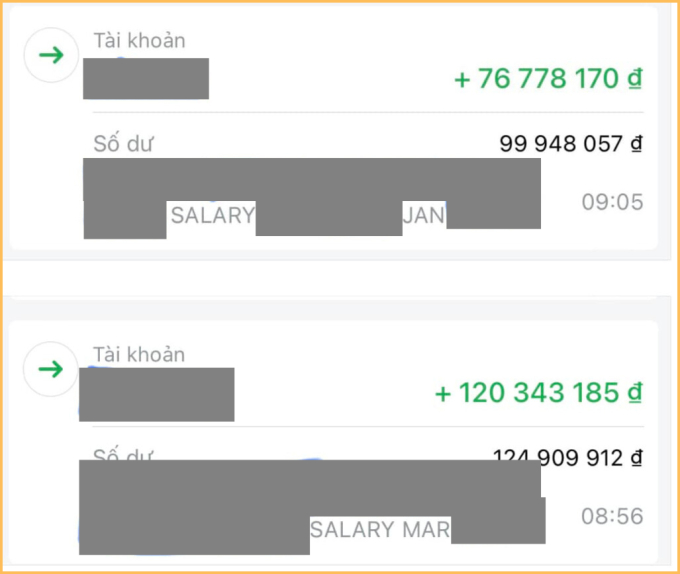Open the first transaction card showing 76 778 170
This screenshot has height=574, width=680.
tap(333, 128)
